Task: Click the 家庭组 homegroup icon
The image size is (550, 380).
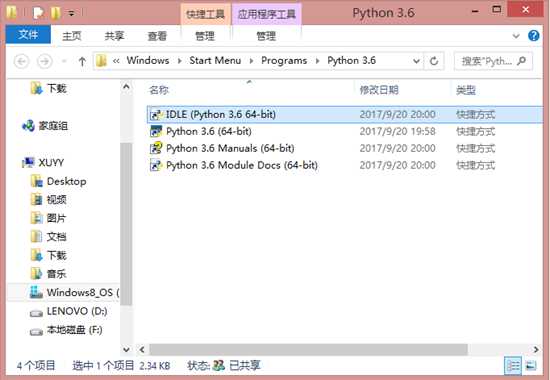Action: point(28,126)
